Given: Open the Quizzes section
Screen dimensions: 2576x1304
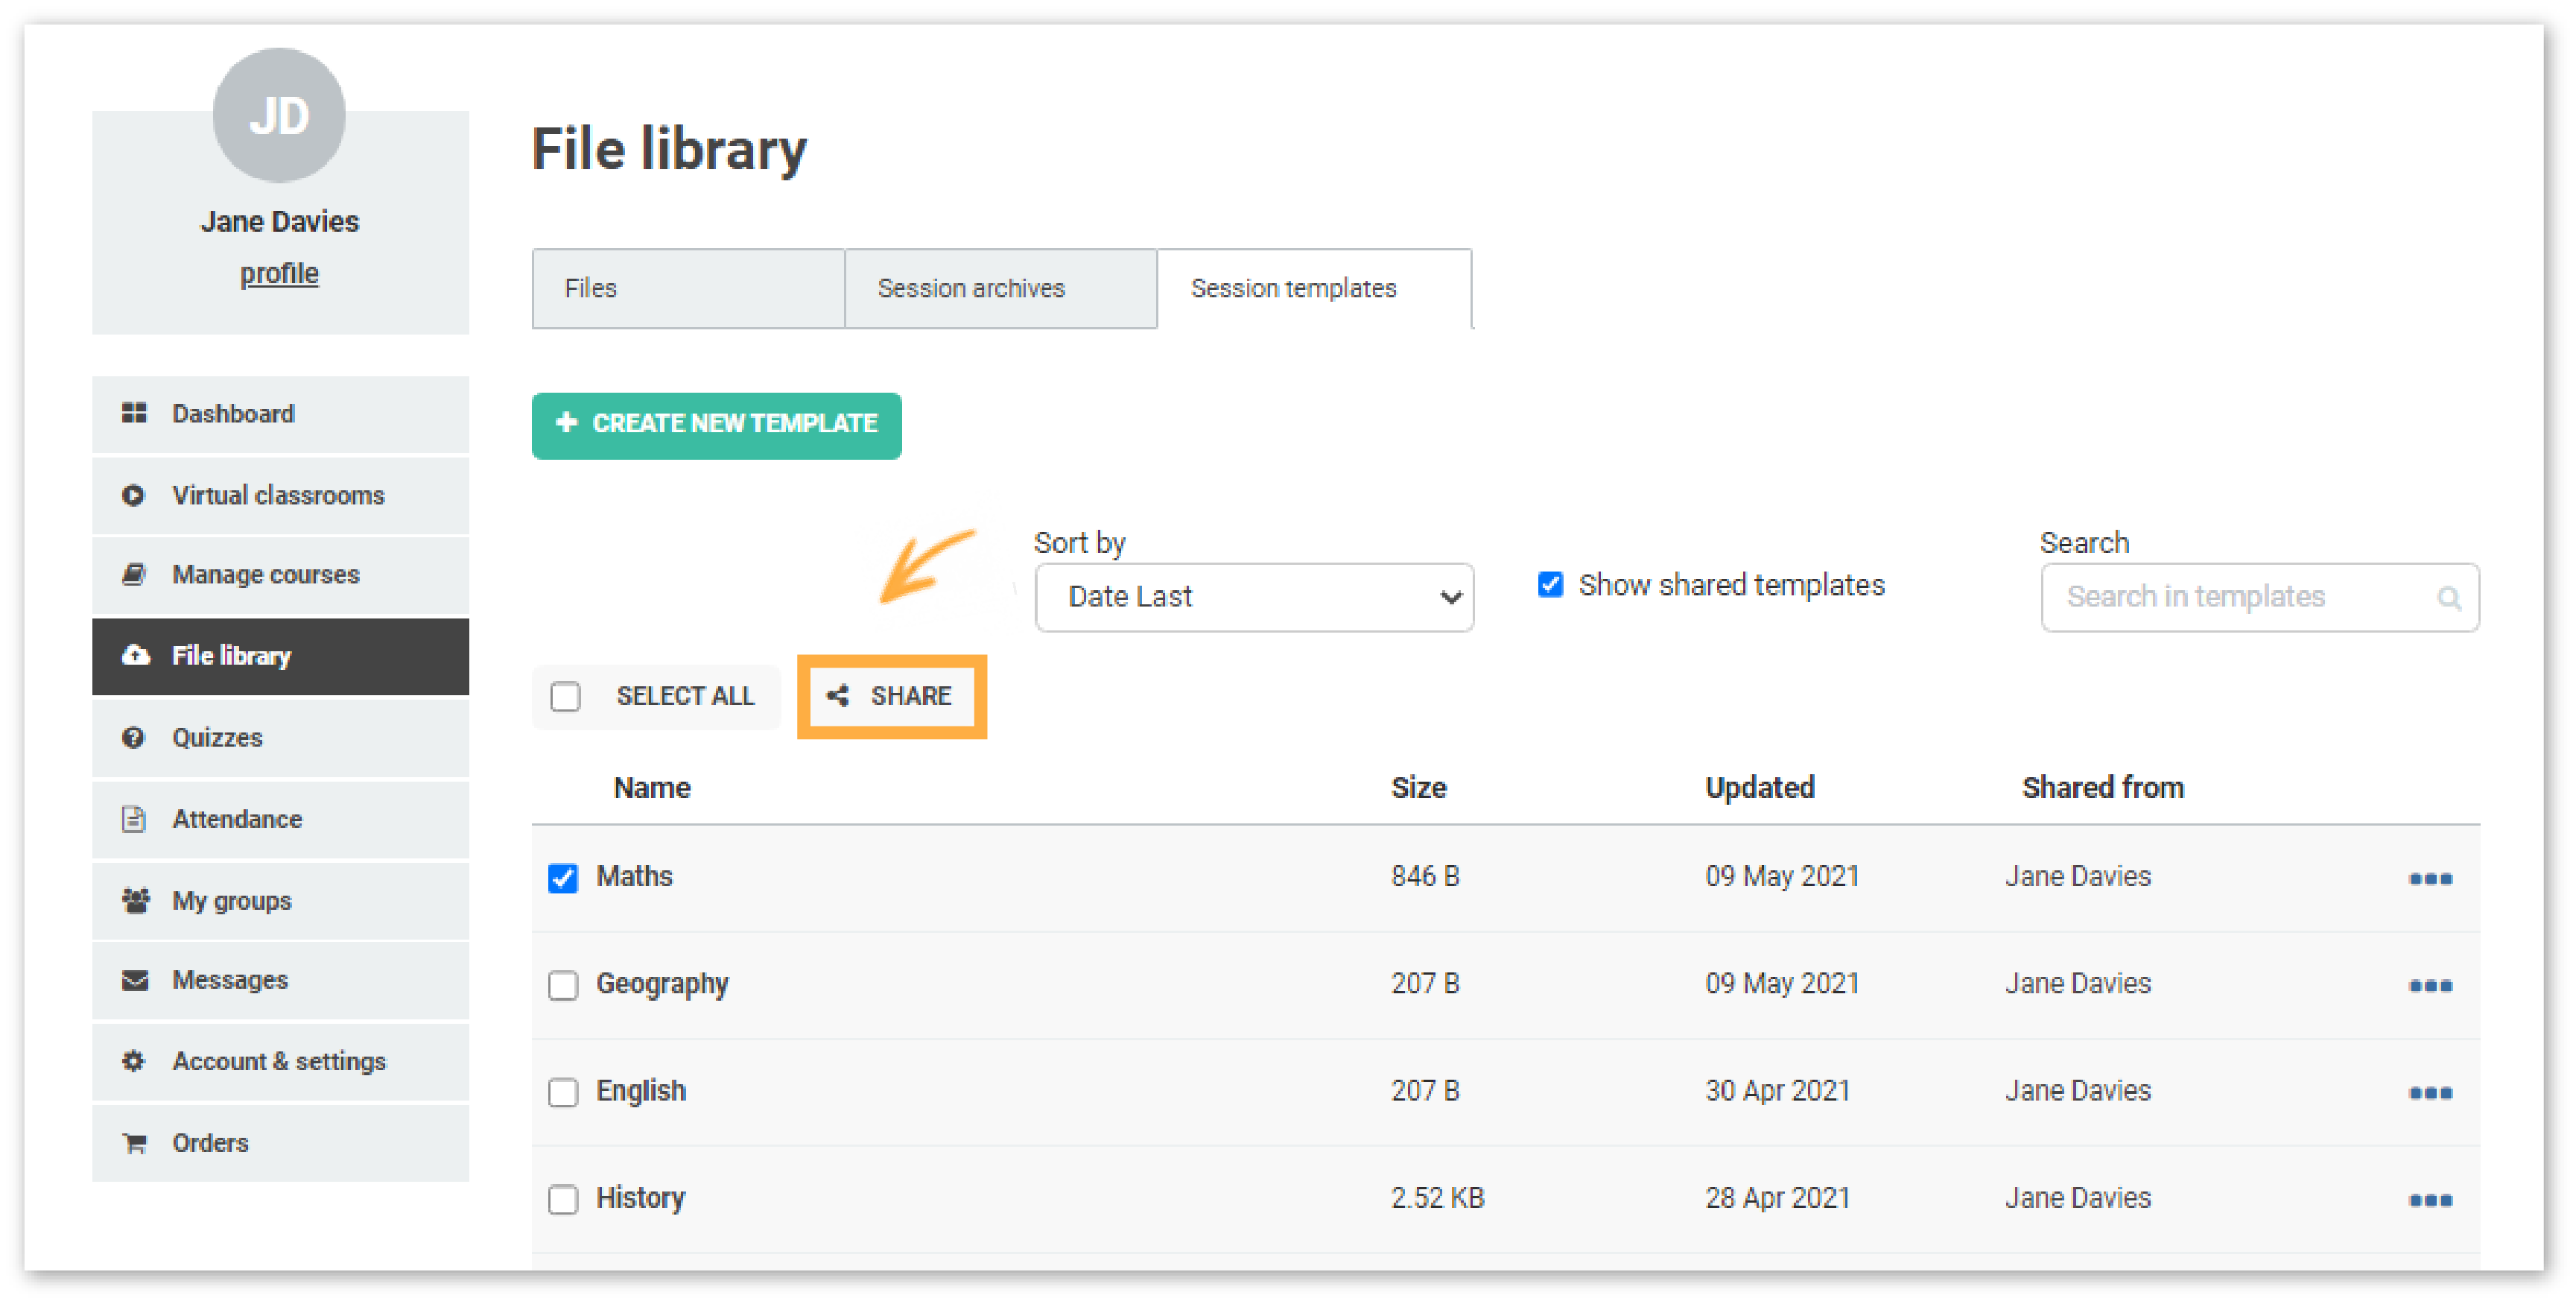Looking at the screenshot, I should [x=280, y=738].
